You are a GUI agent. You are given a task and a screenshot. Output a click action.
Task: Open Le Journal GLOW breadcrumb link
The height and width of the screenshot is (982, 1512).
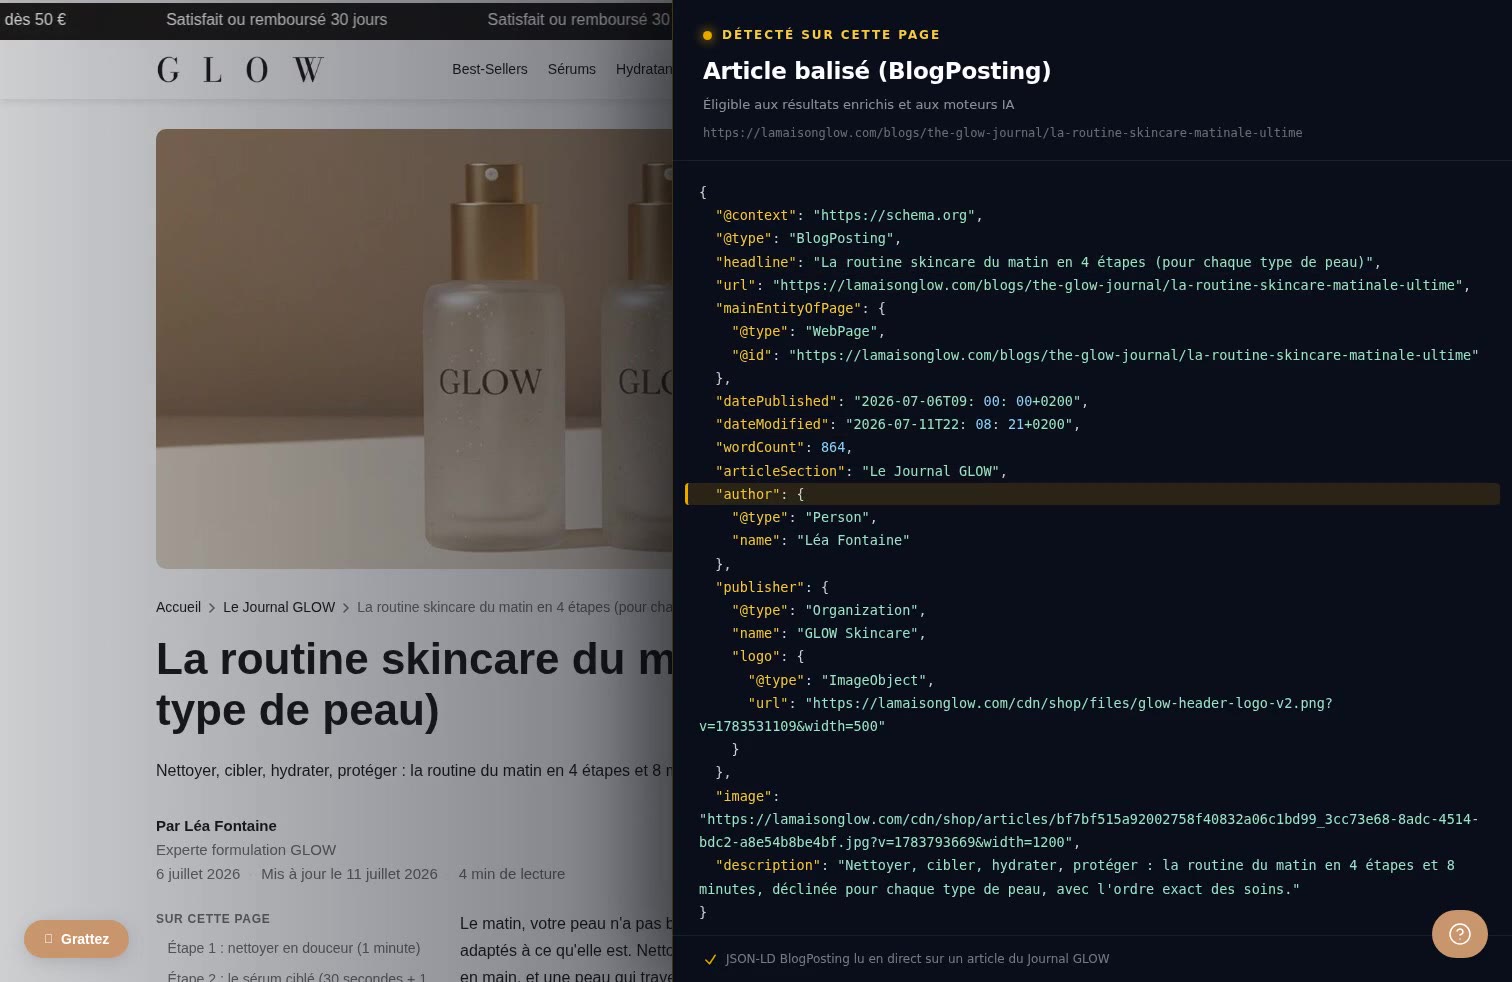click(279, 607)
